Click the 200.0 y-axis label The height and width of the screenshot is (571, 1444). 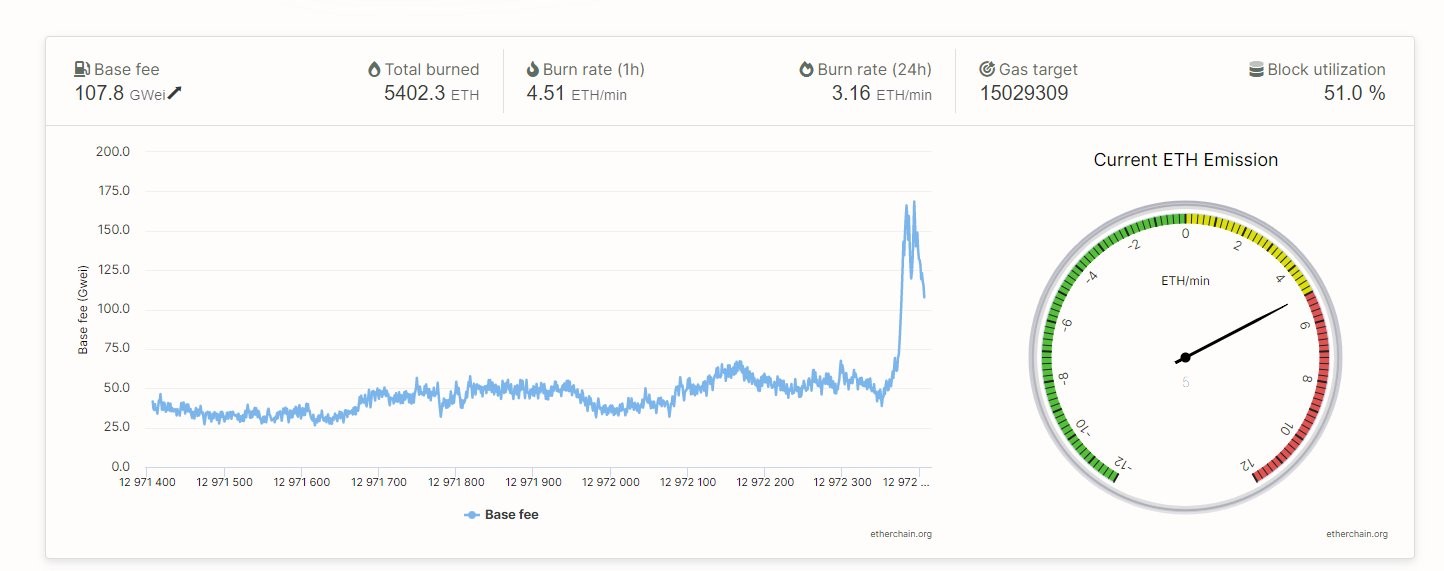(112, 152)
